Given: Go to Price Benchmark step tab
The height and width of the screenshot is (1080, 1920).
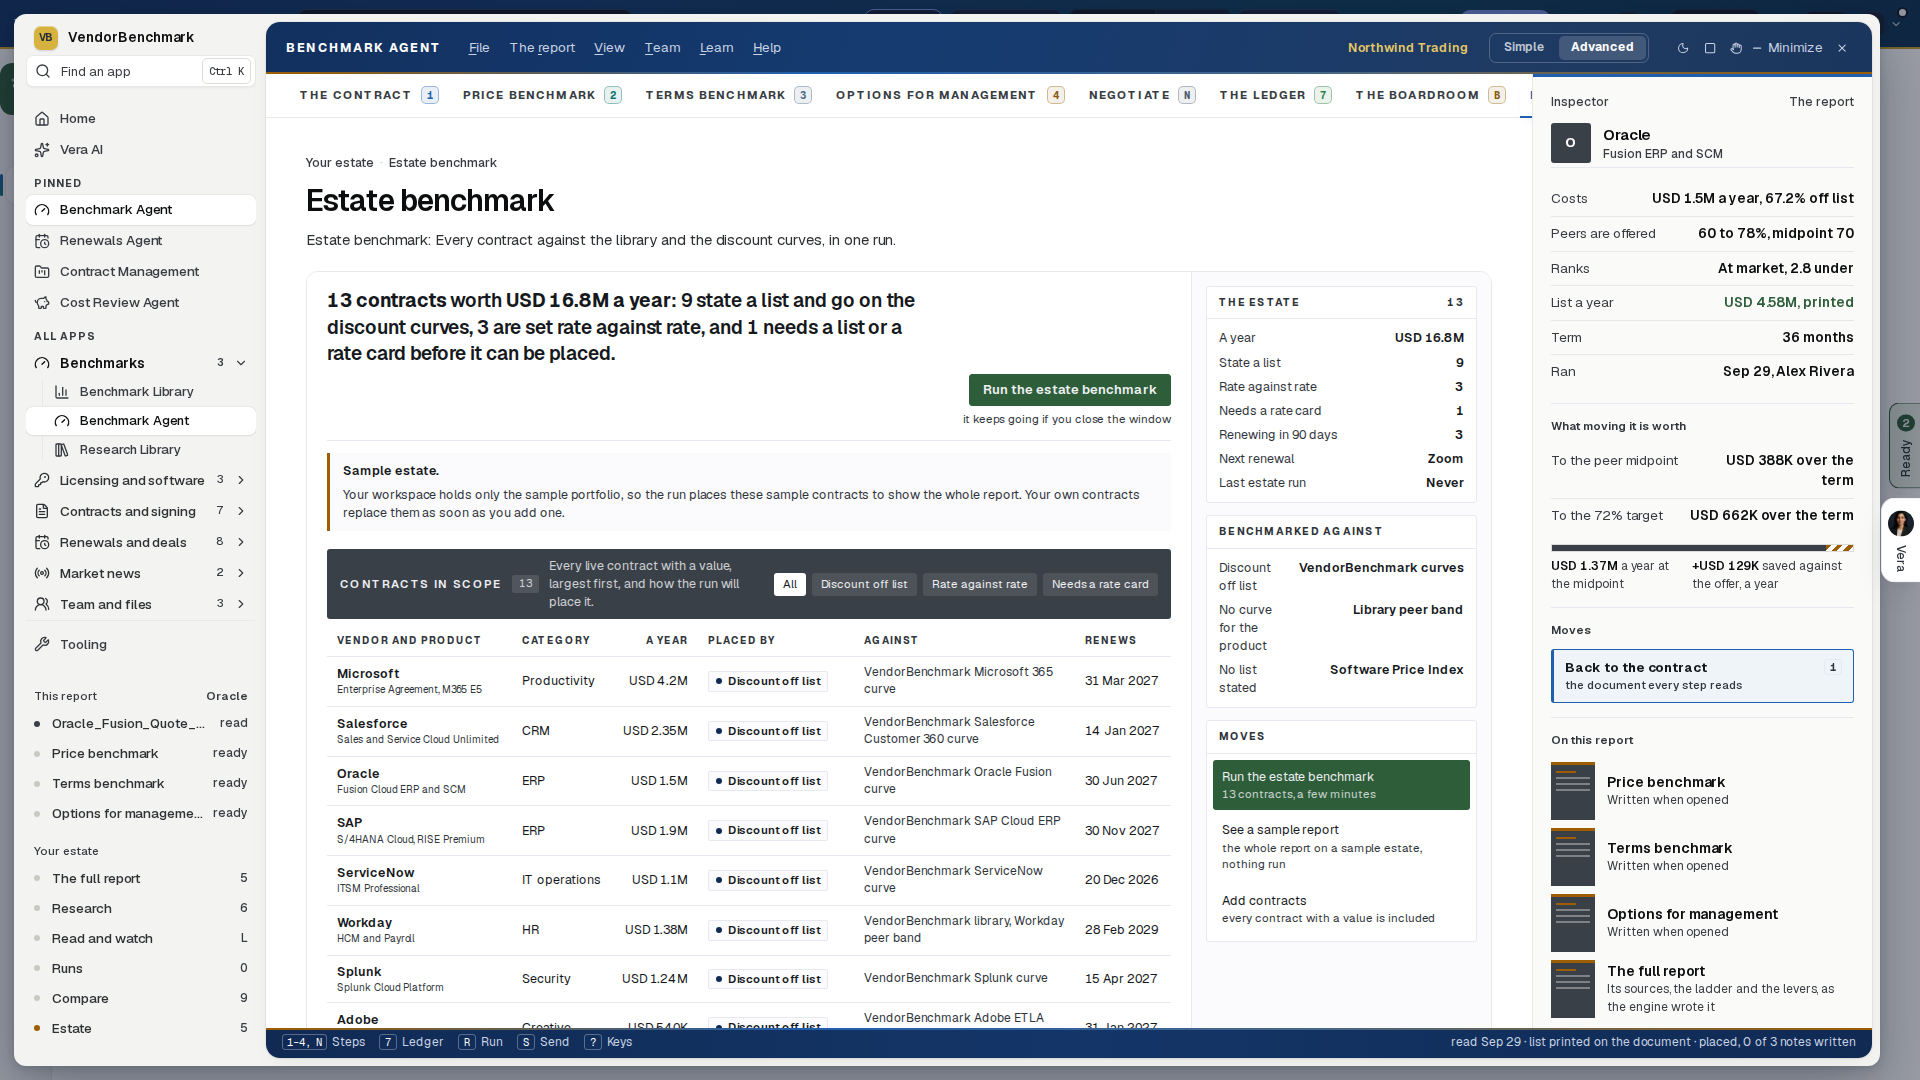Looking at the screenshot, I should coord(541,95).
